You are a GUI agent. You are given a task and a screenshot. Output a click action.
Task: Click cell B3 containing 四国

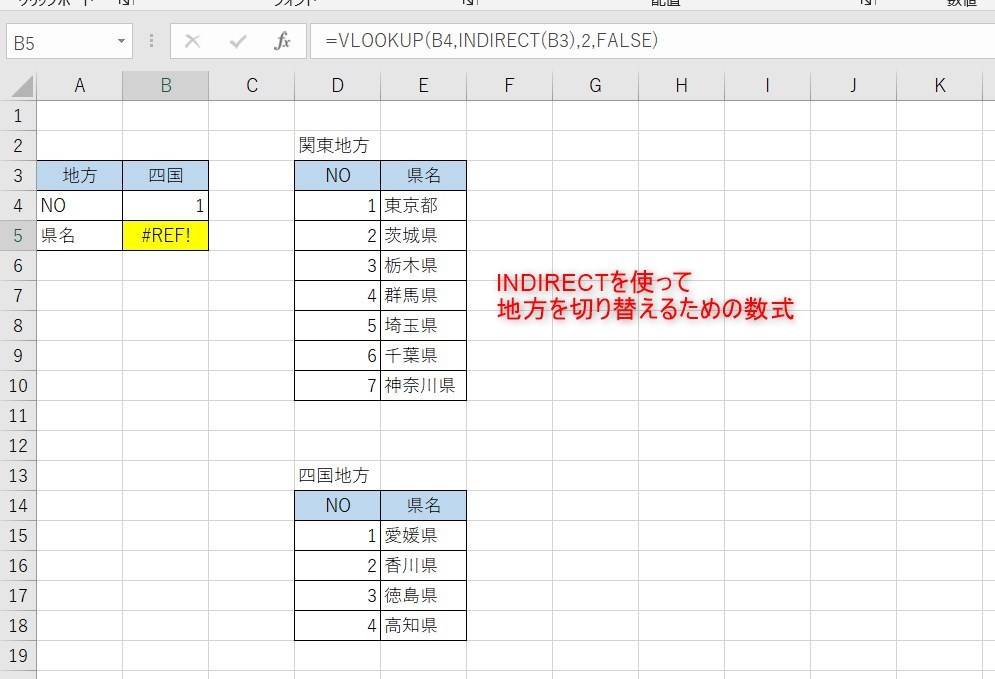click(x=166, y=175)
